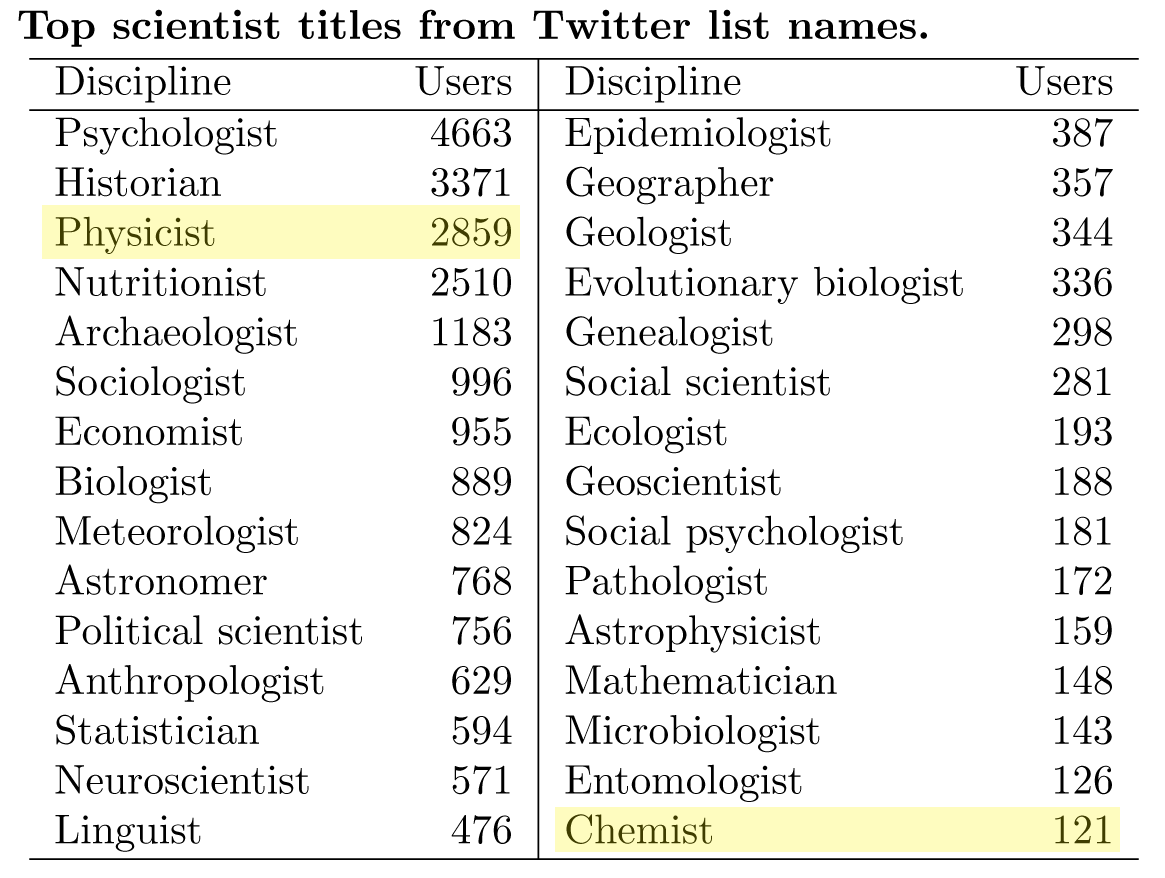Click the Epidemiologist row label
Viewport: 1165px width, 878px height.
pyautogui.click(x=697, y=133)
